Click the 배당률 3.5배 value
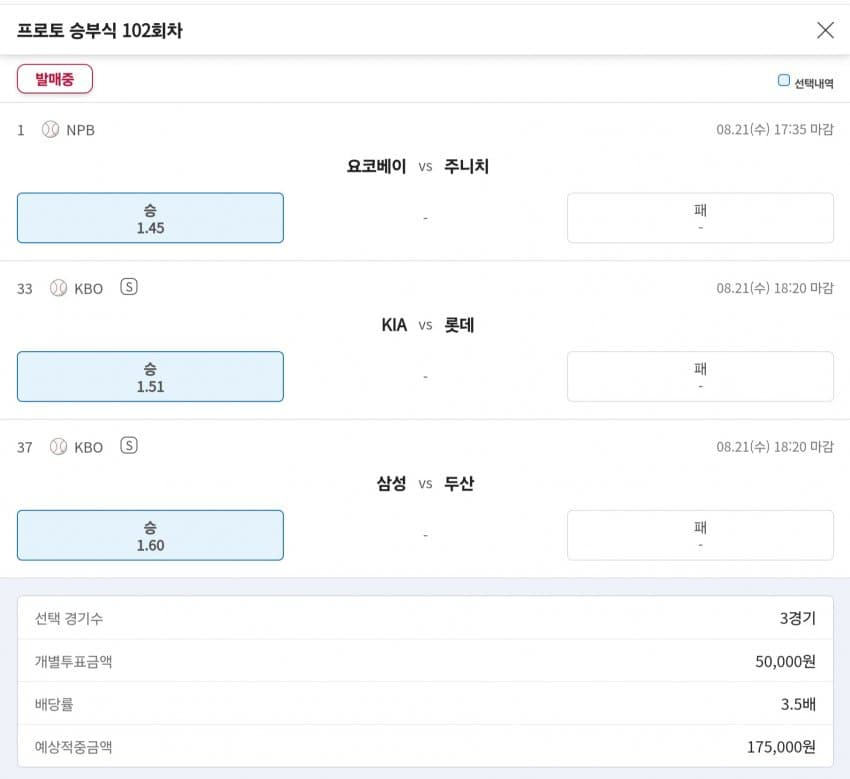Screen dimensions: 850x779 (x=798, y=704)
